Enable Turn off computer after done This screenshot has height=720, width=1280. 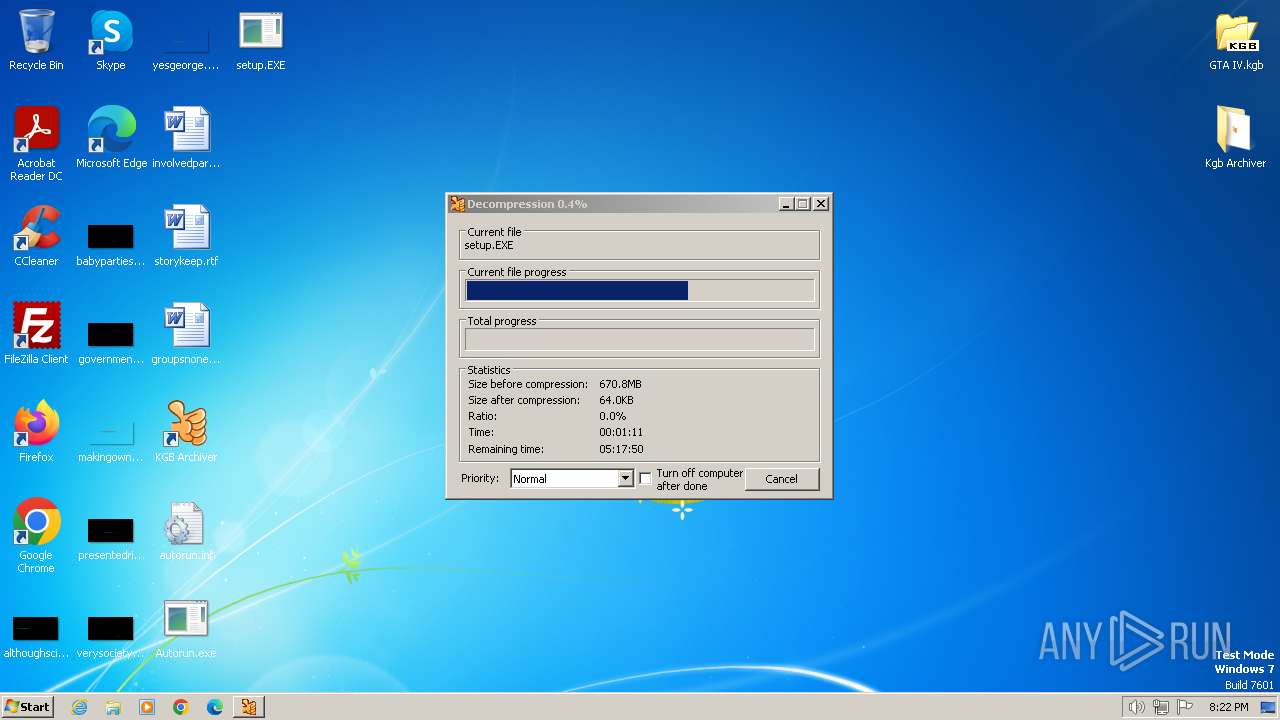tap(645, 479)
